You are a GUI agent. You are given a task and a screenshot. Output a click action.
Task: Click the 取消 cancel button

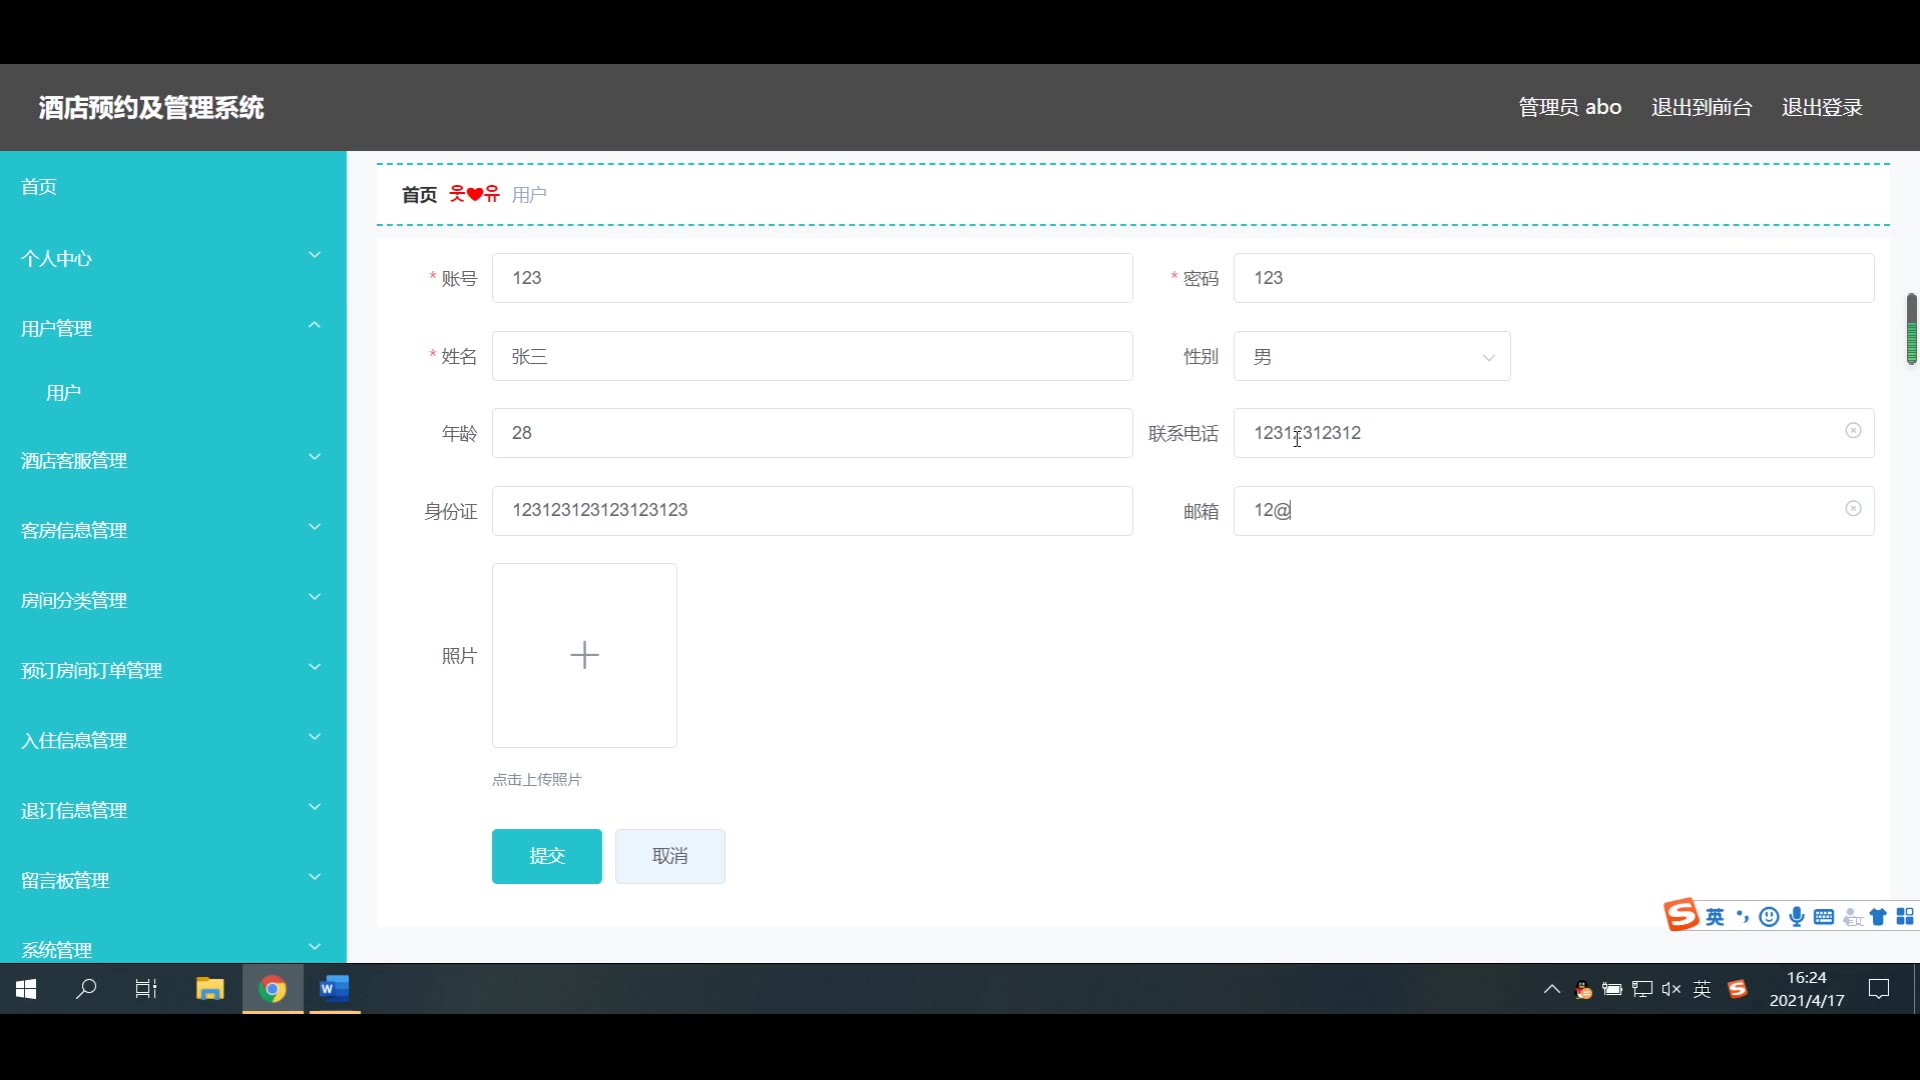669,856
